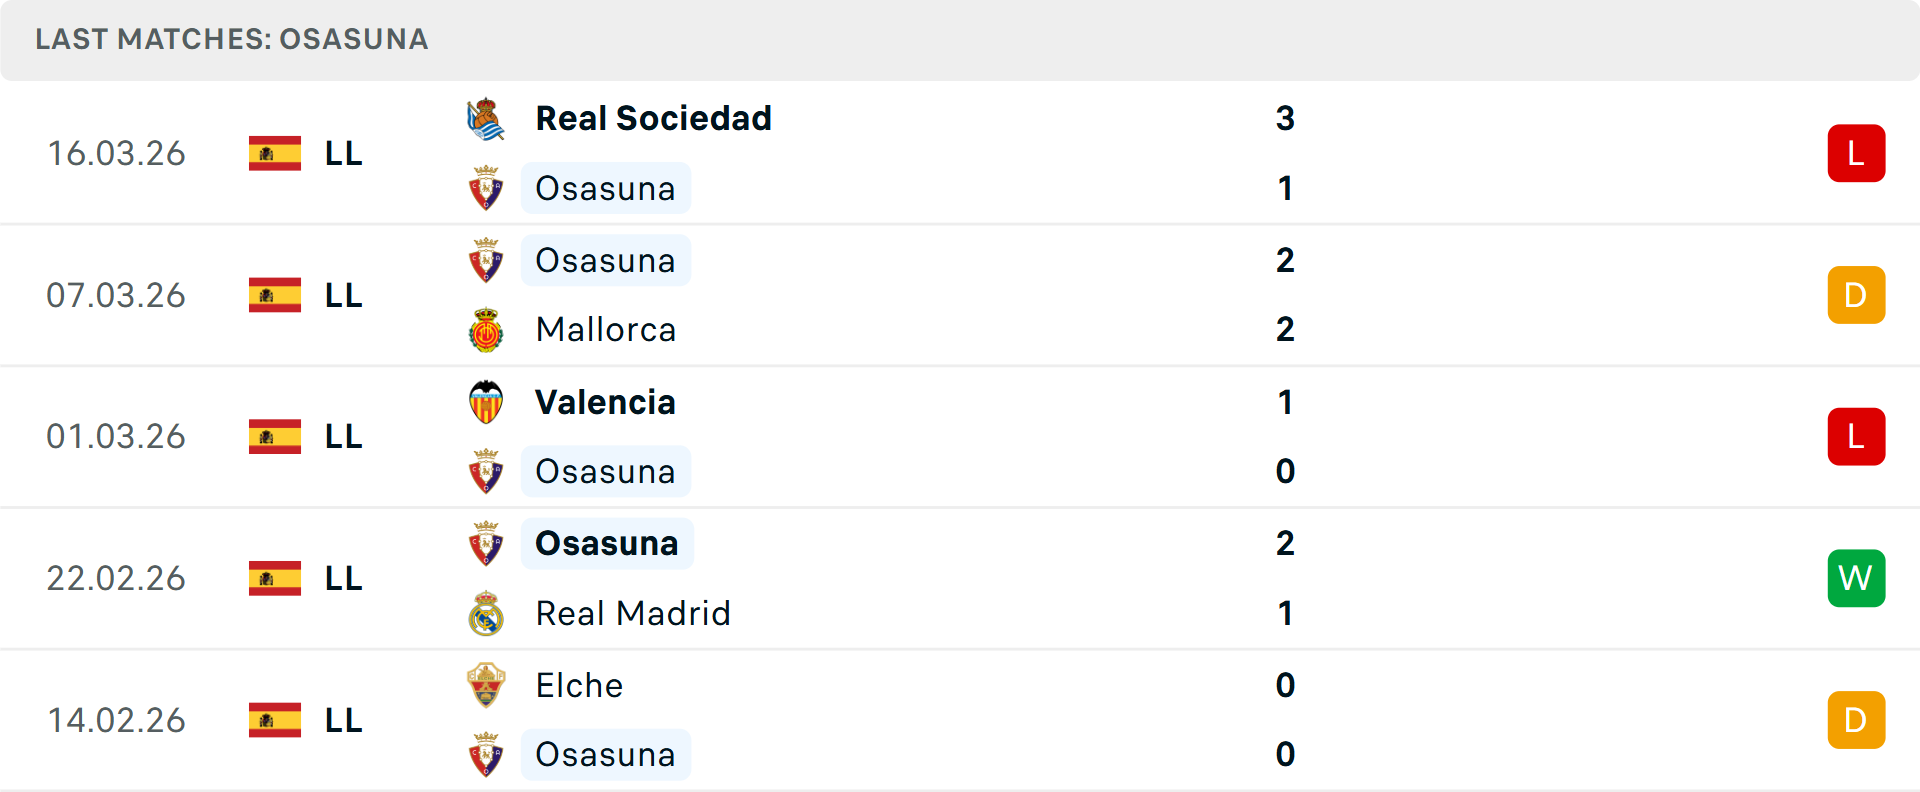
Task: Select the Spain flag beside the Elche match
Action: [274, 719]
